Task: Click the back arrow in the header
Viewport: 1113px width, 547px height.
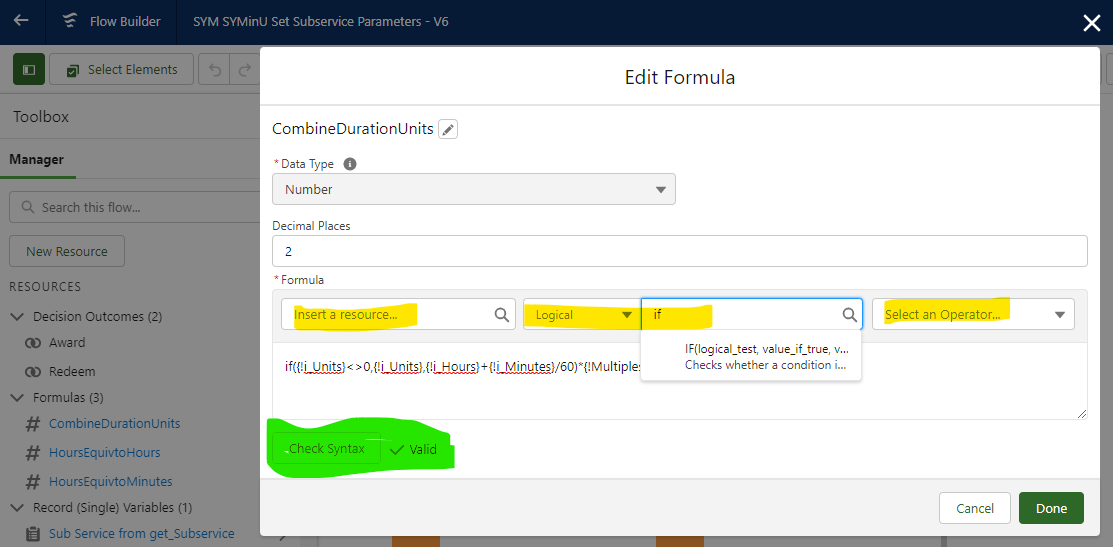Action: 21,21
